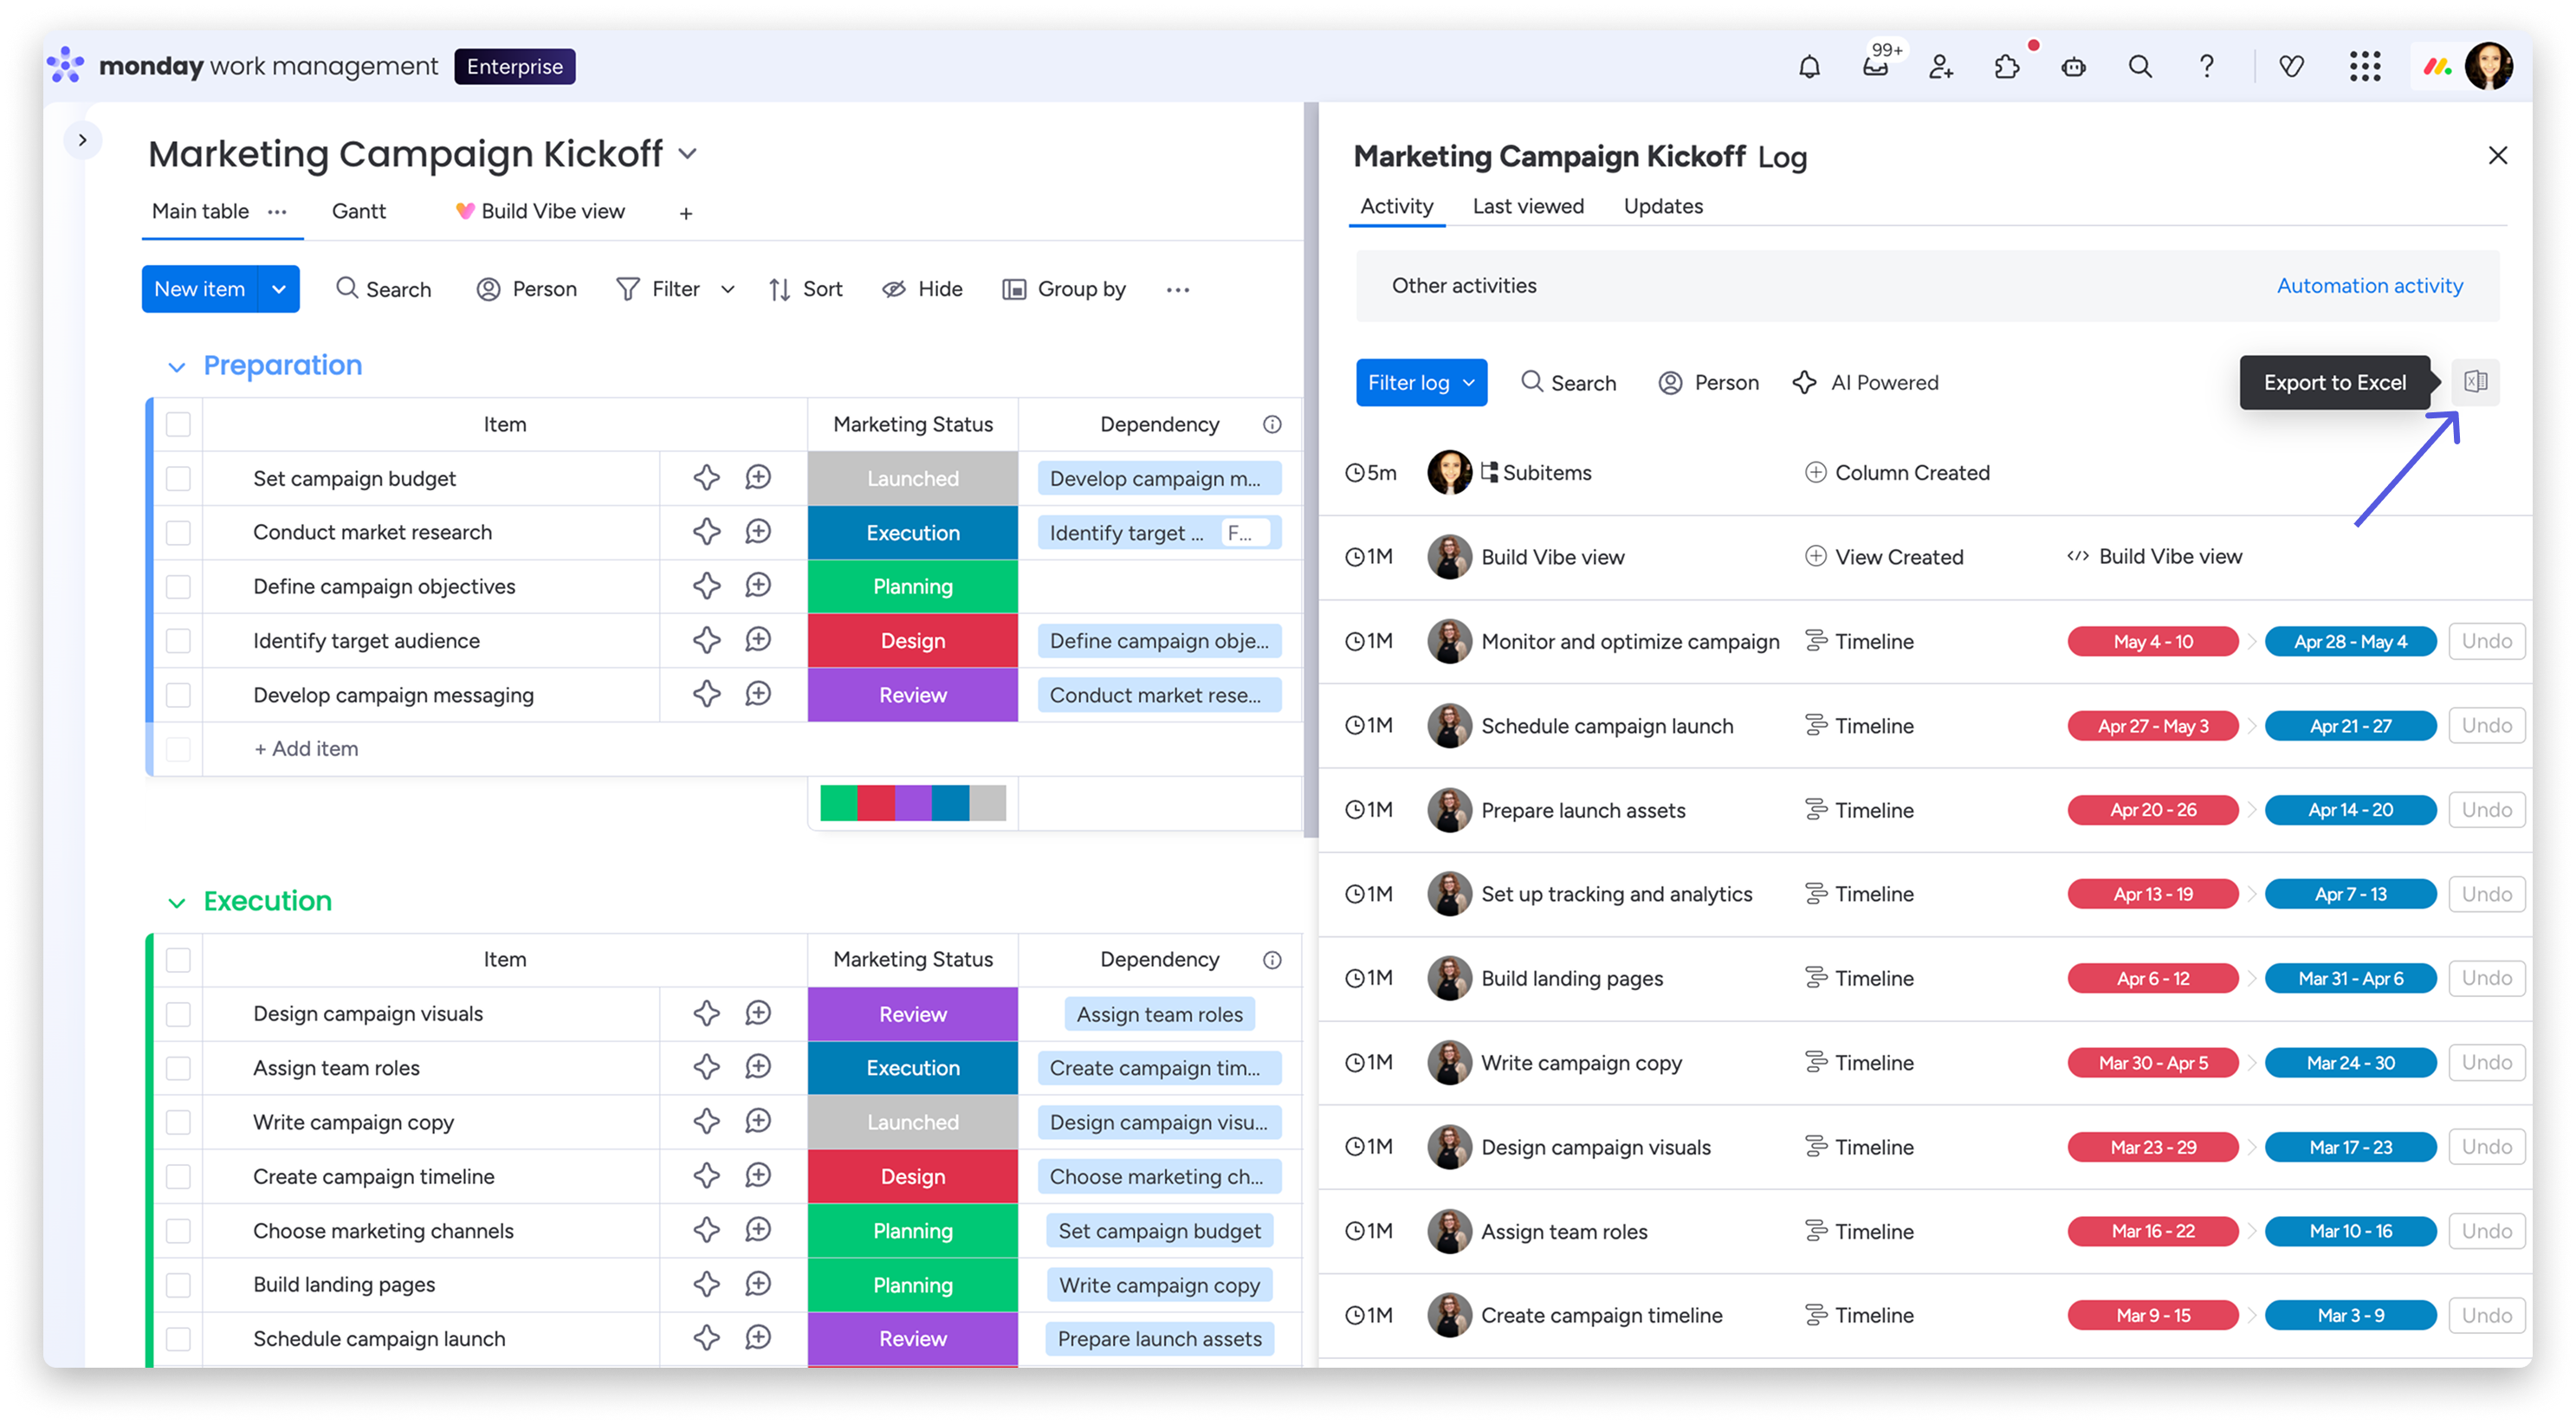
Task: Open the notifications bell
Action: pyautogui.click(x=1809, y=67)
